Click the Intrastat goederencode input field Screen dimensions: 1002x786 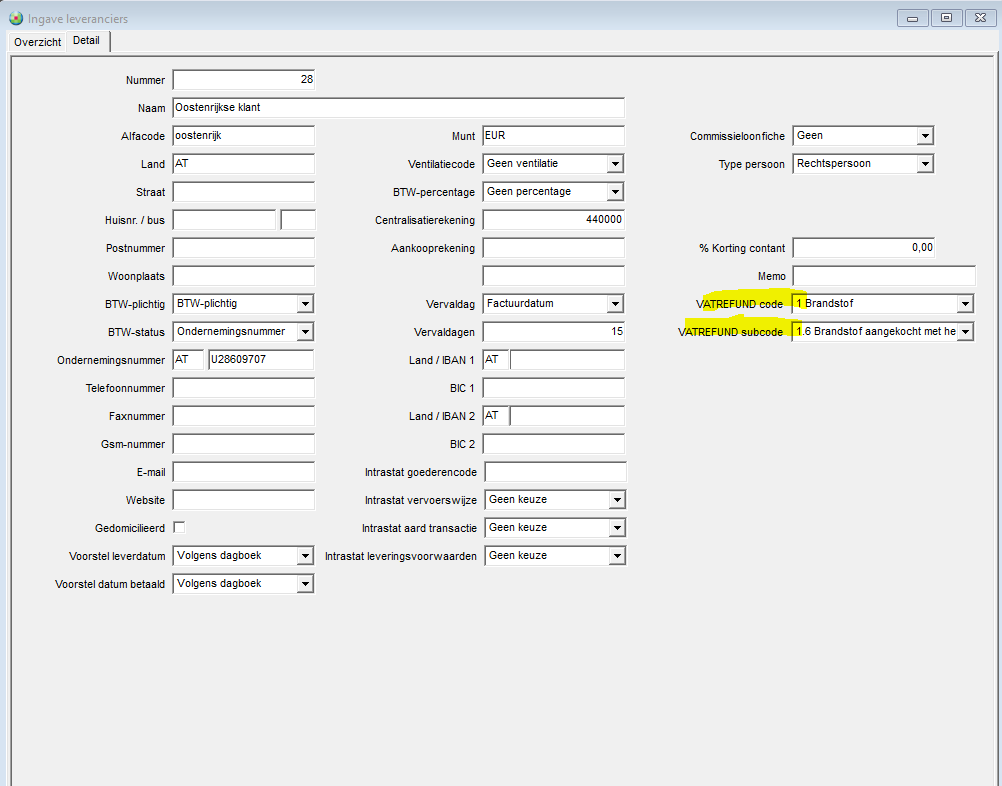[555, 472]
